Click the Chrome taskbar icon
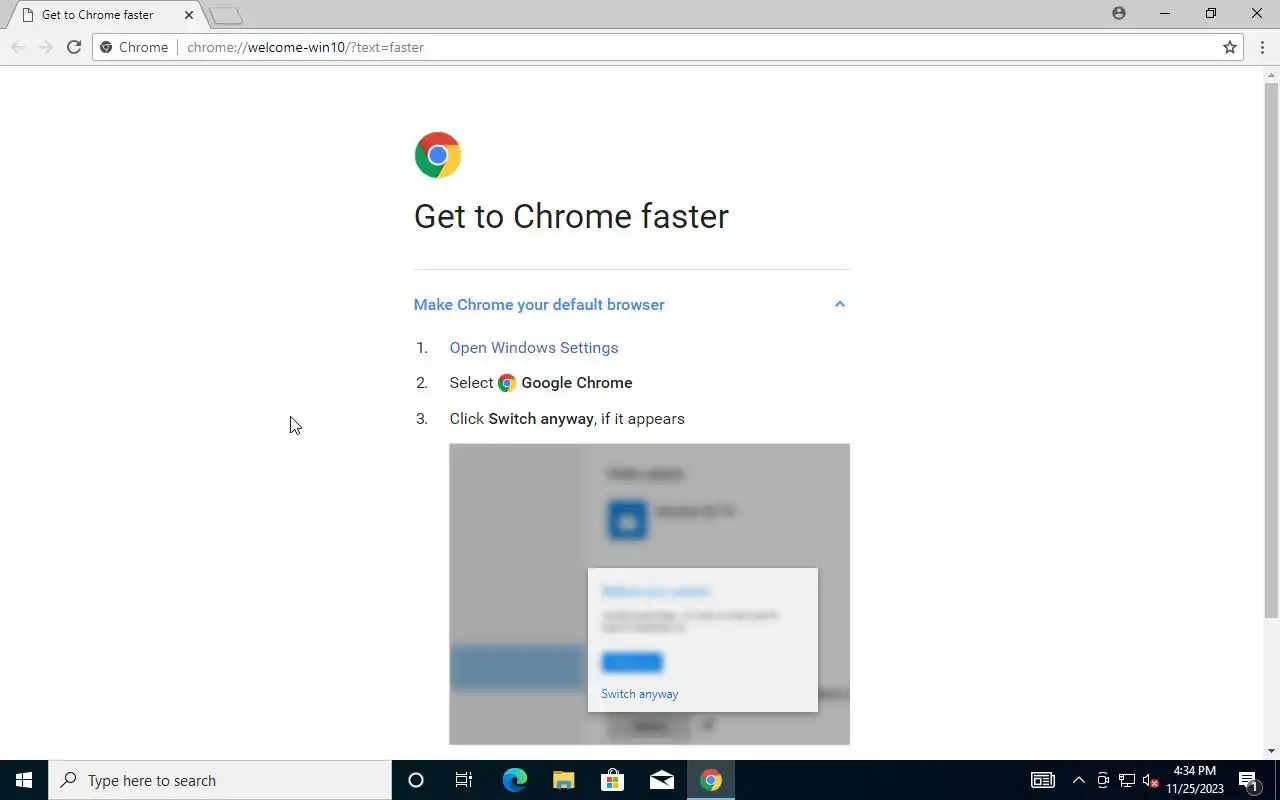The image size is (1280, 800). tap(711, 780)
